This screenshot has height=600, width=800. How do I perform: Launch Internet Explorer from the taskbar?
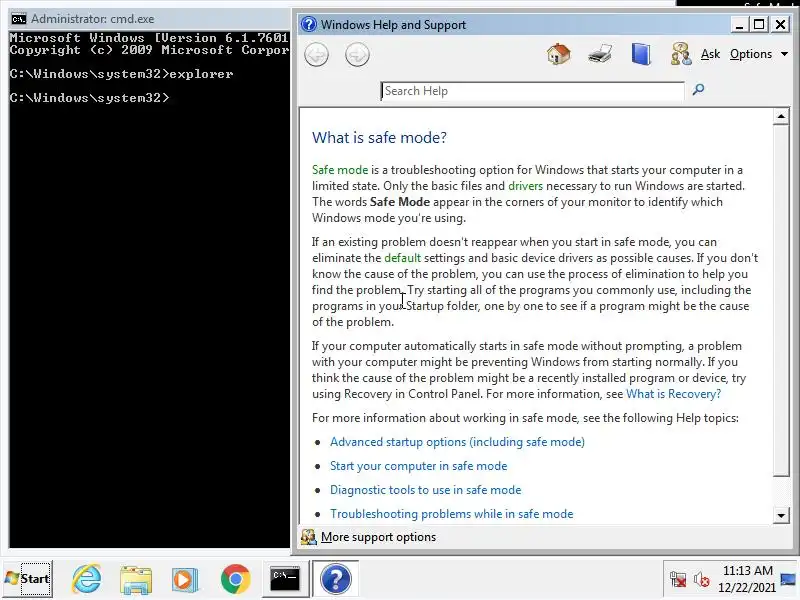click(86, 579)
